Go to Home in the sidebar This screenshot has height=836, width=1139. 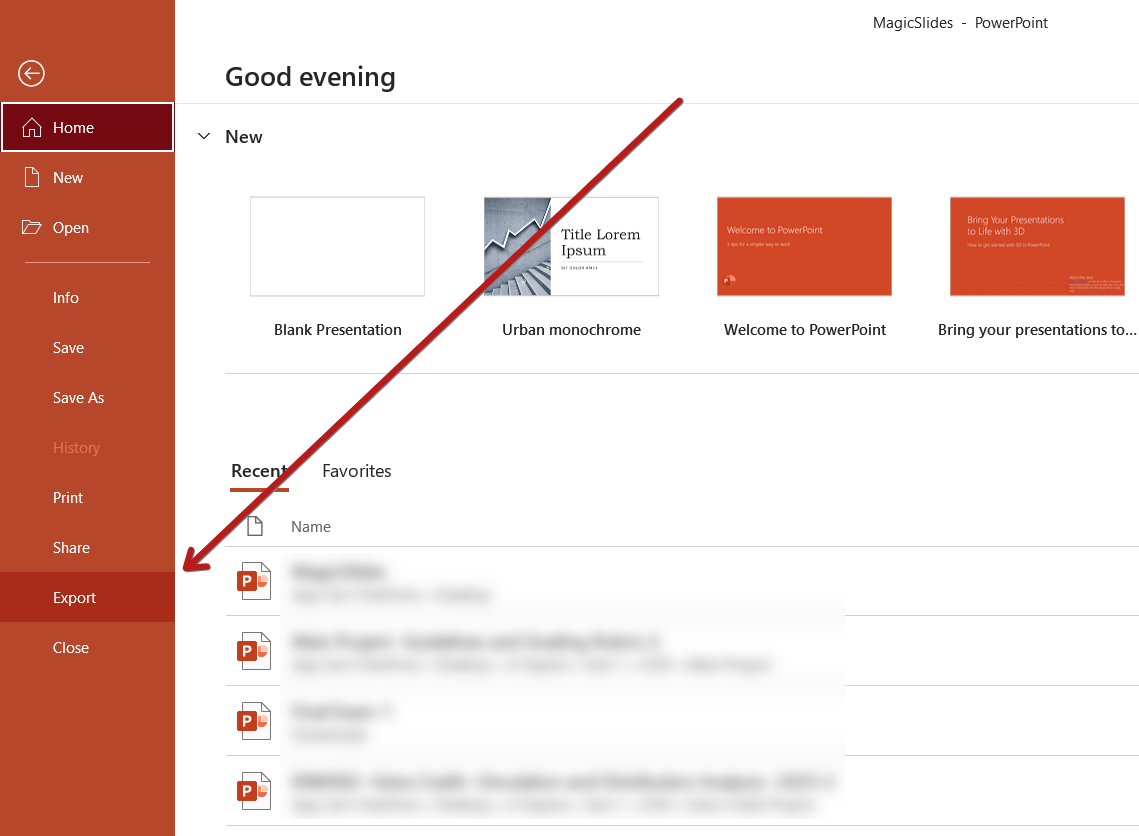pyautogui.click(x=87, y=127)
